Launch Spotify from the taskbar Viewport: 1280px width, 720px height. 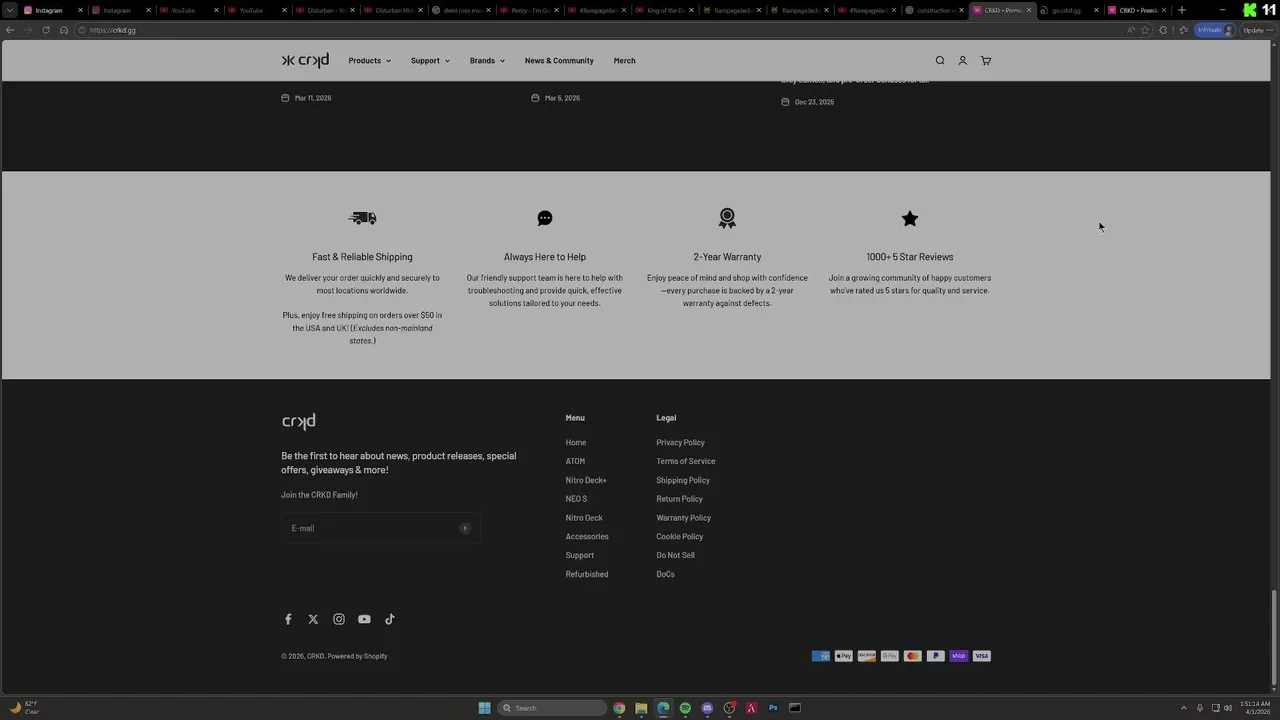point(685,708)
